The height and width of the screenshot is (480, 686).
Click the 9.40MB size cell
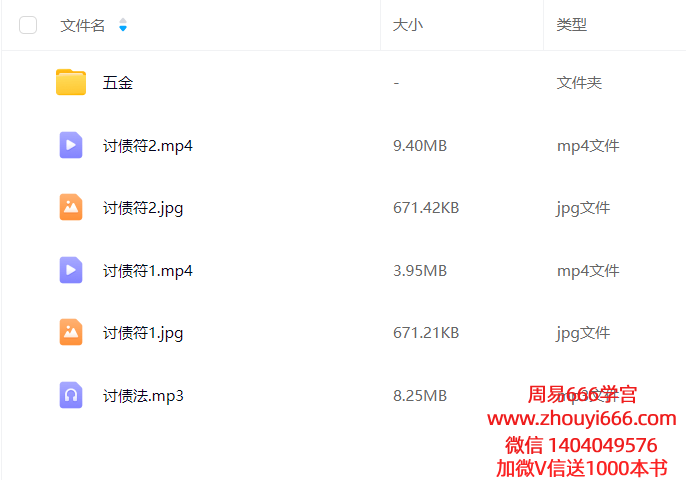point(420,146)
